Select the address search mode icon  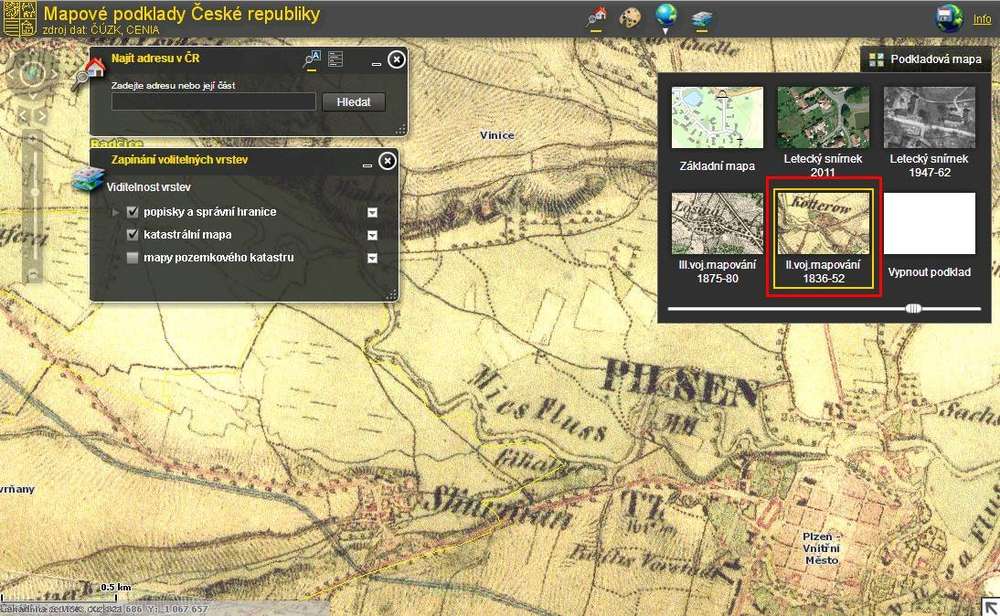[311, 60]
